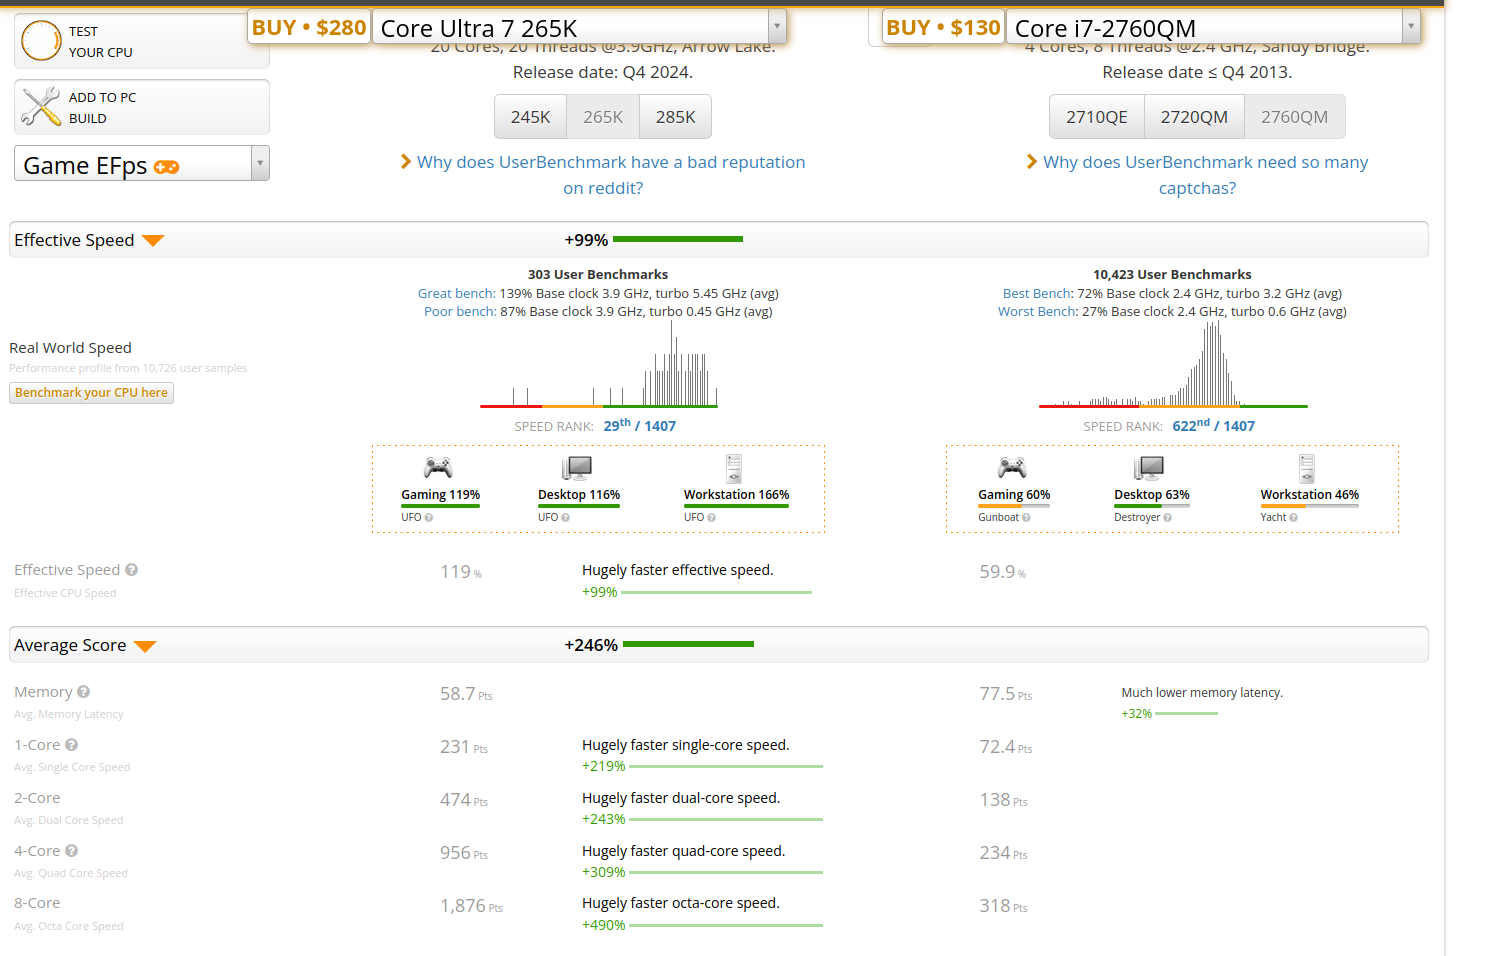Click the +219% single-core comparison bar
The image size is (1487, 956).
726,766
